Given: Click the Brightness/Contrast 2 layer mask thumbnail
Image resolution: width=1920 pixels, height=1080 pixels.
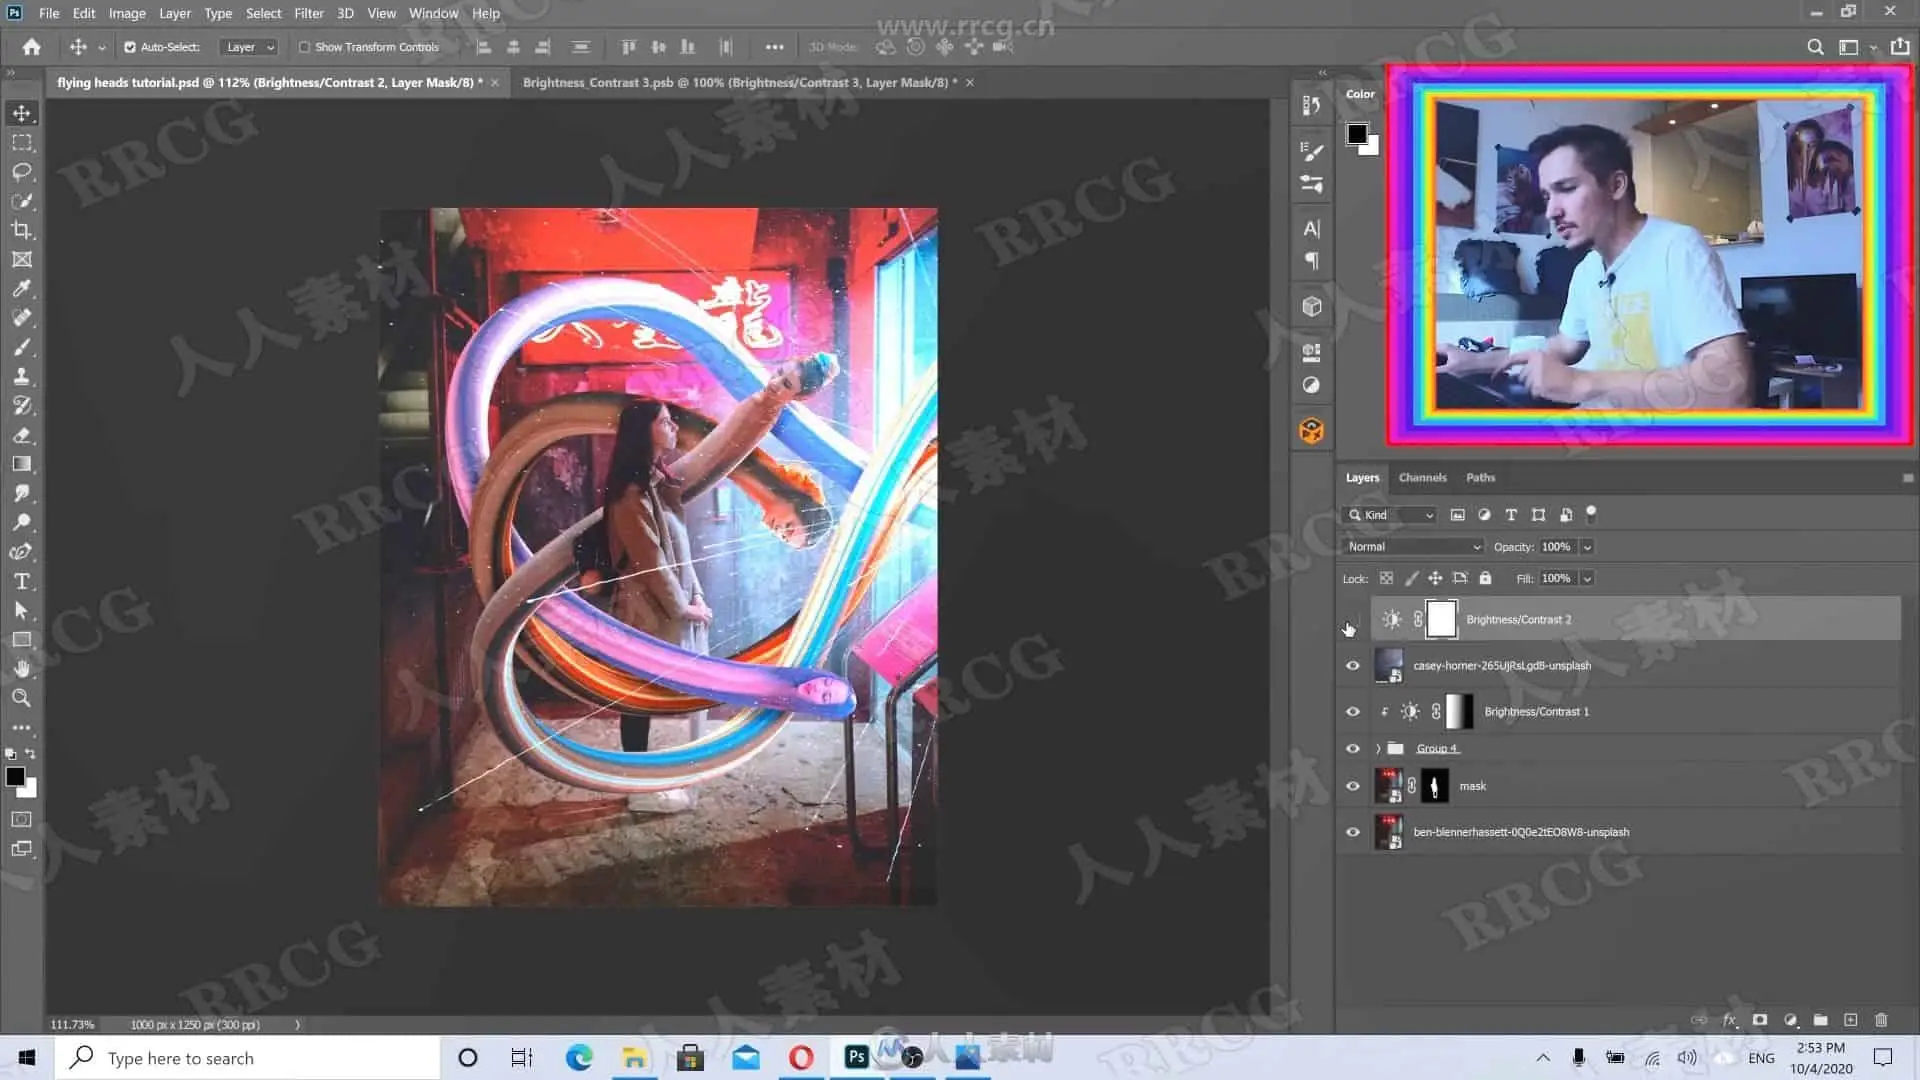Looking at the screenshot, I should coord(1441,620).
